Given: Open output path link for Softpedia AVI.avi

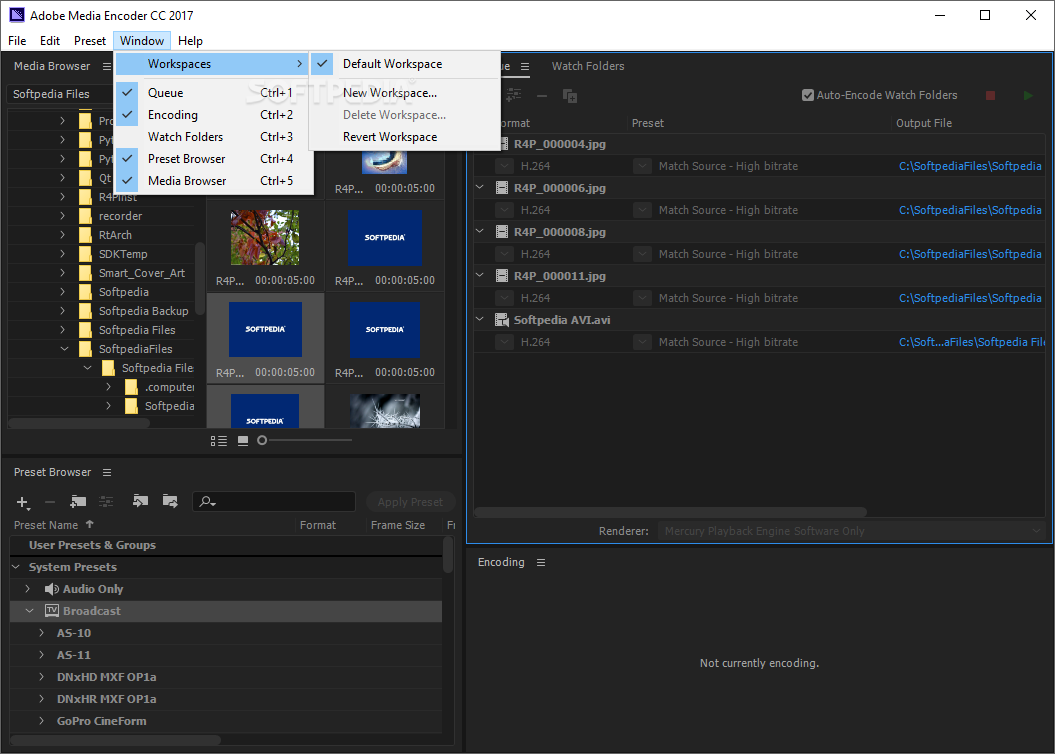Looking at the screenshot, I should pos(972,342).
